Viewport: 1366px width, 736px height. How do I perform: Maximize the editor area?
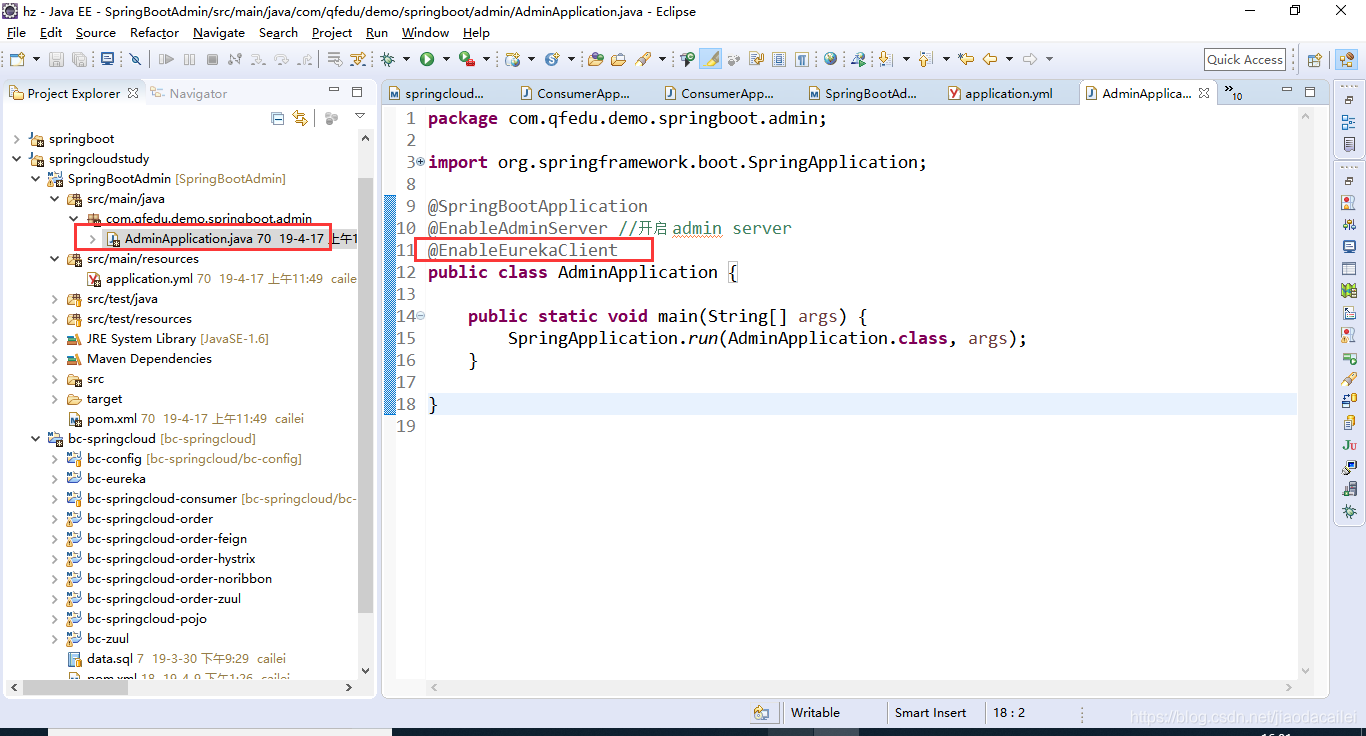(1310, 92)
